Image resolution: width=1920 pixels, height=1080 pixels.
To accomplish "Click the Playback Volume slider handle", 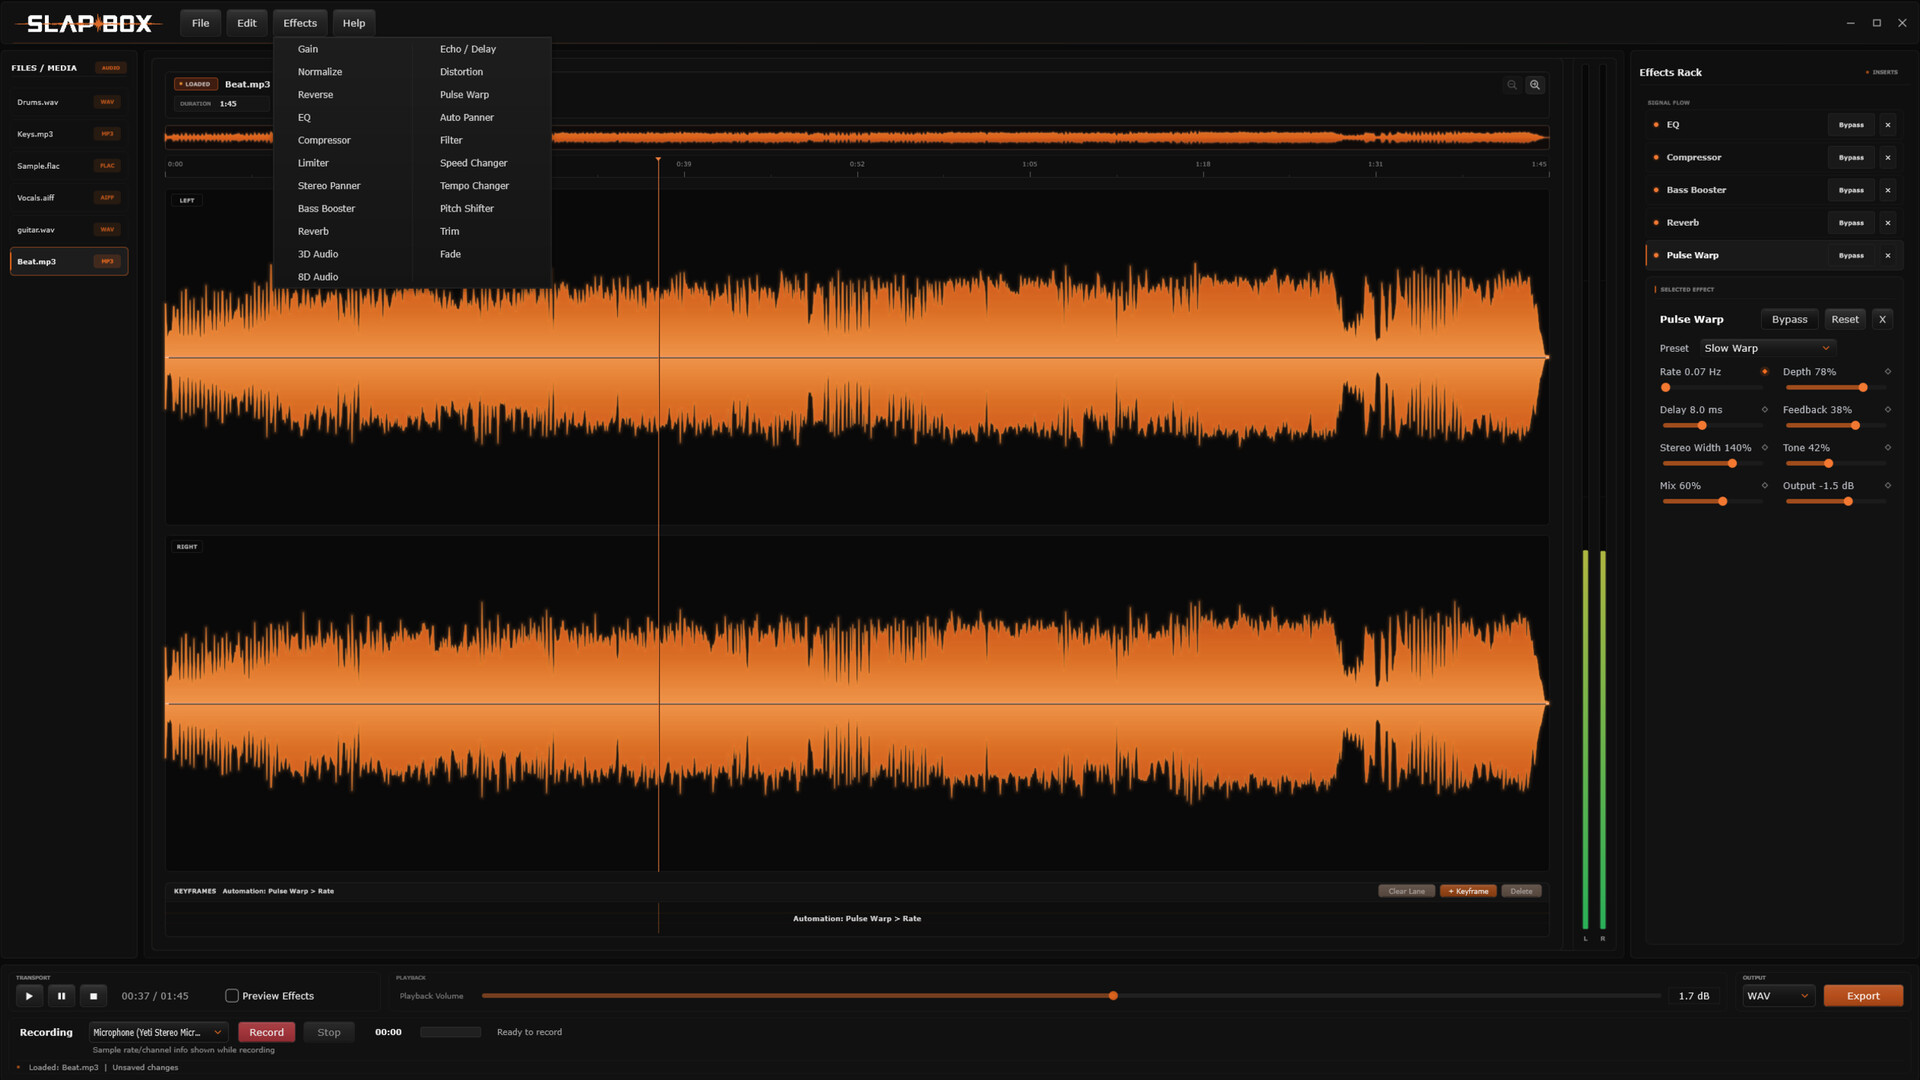I will [x=1113, y=996].
